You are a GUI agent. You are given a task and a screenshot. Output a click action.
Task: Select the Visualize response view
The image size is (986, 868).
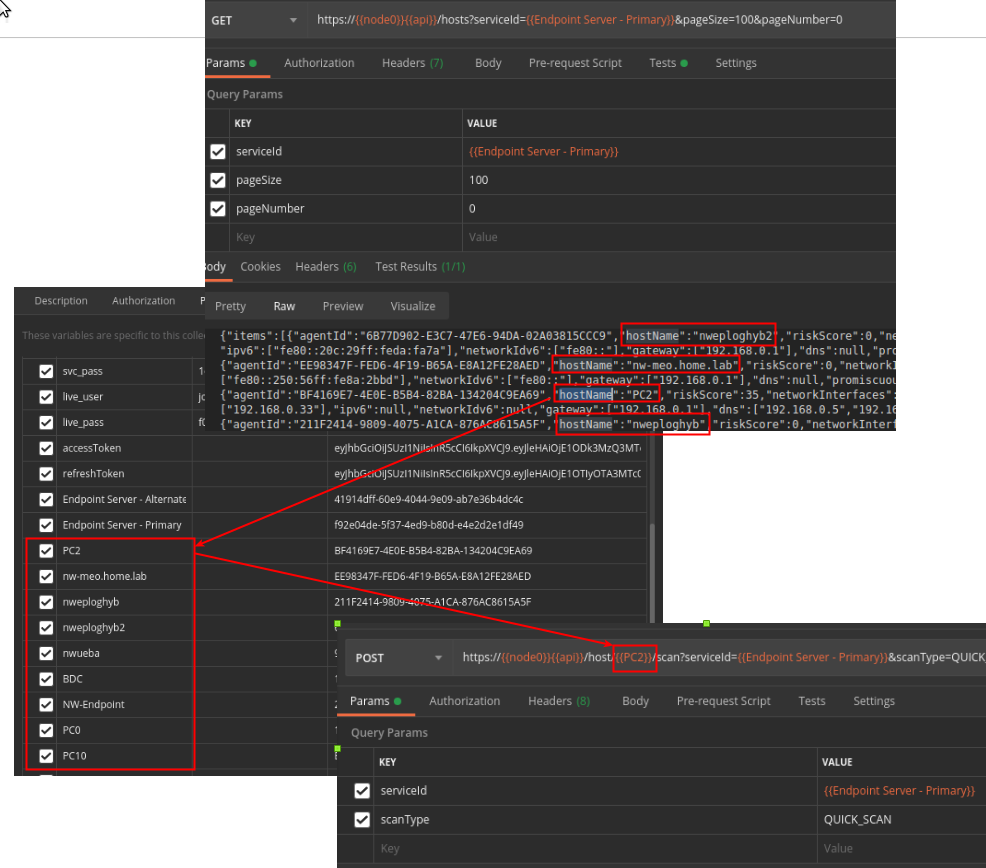point(413,306)
